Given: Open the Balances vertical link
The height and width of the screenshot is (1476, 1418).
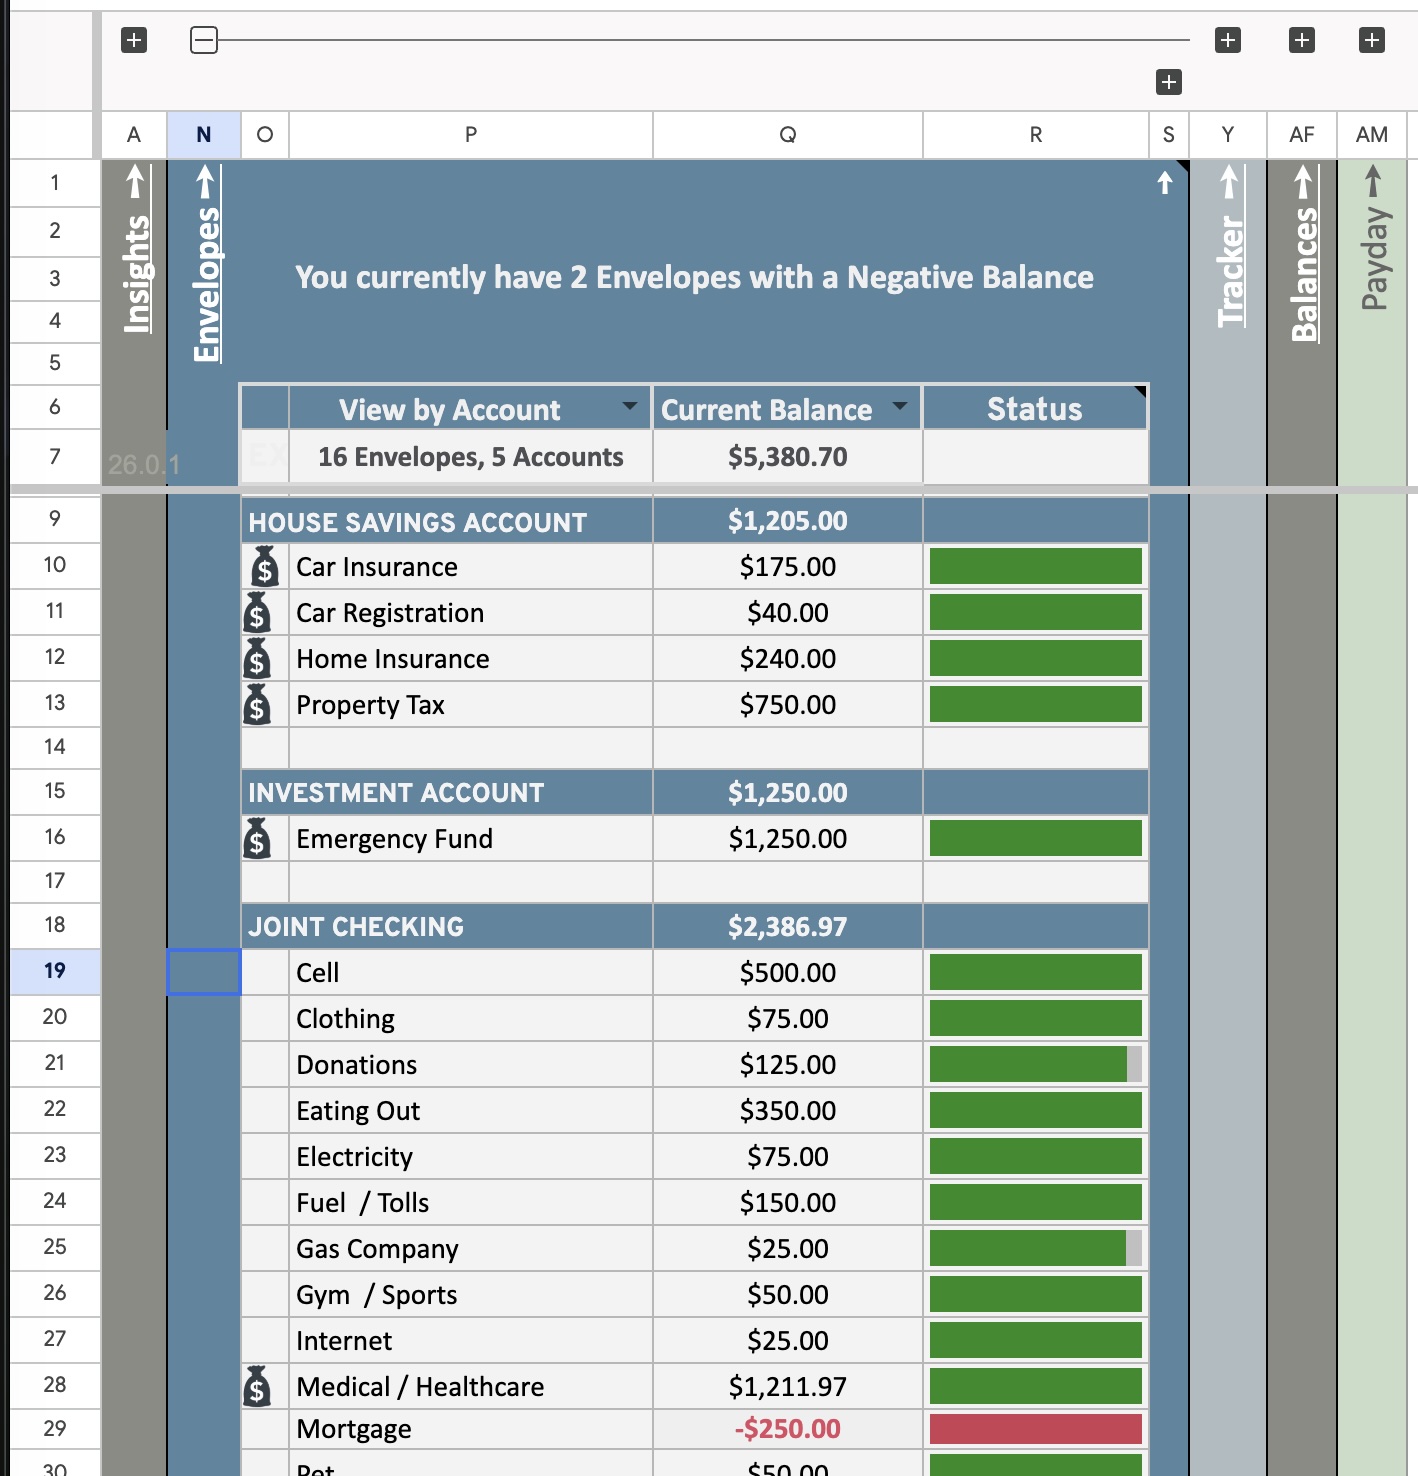Looking at the screenshot, I should tap(1303, 255).
